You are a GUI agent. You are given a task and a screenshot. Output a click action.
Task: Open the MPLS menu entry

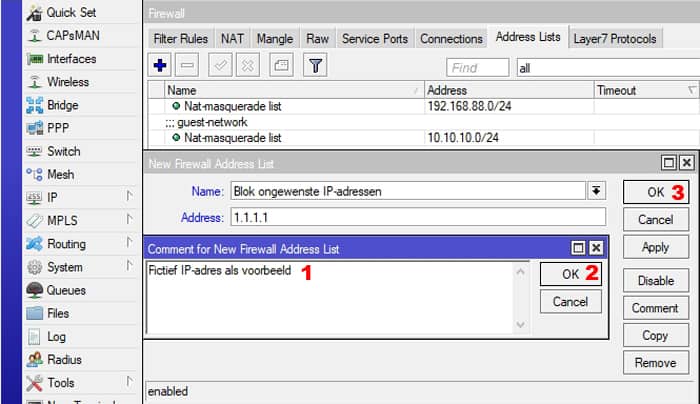[52, 221]
